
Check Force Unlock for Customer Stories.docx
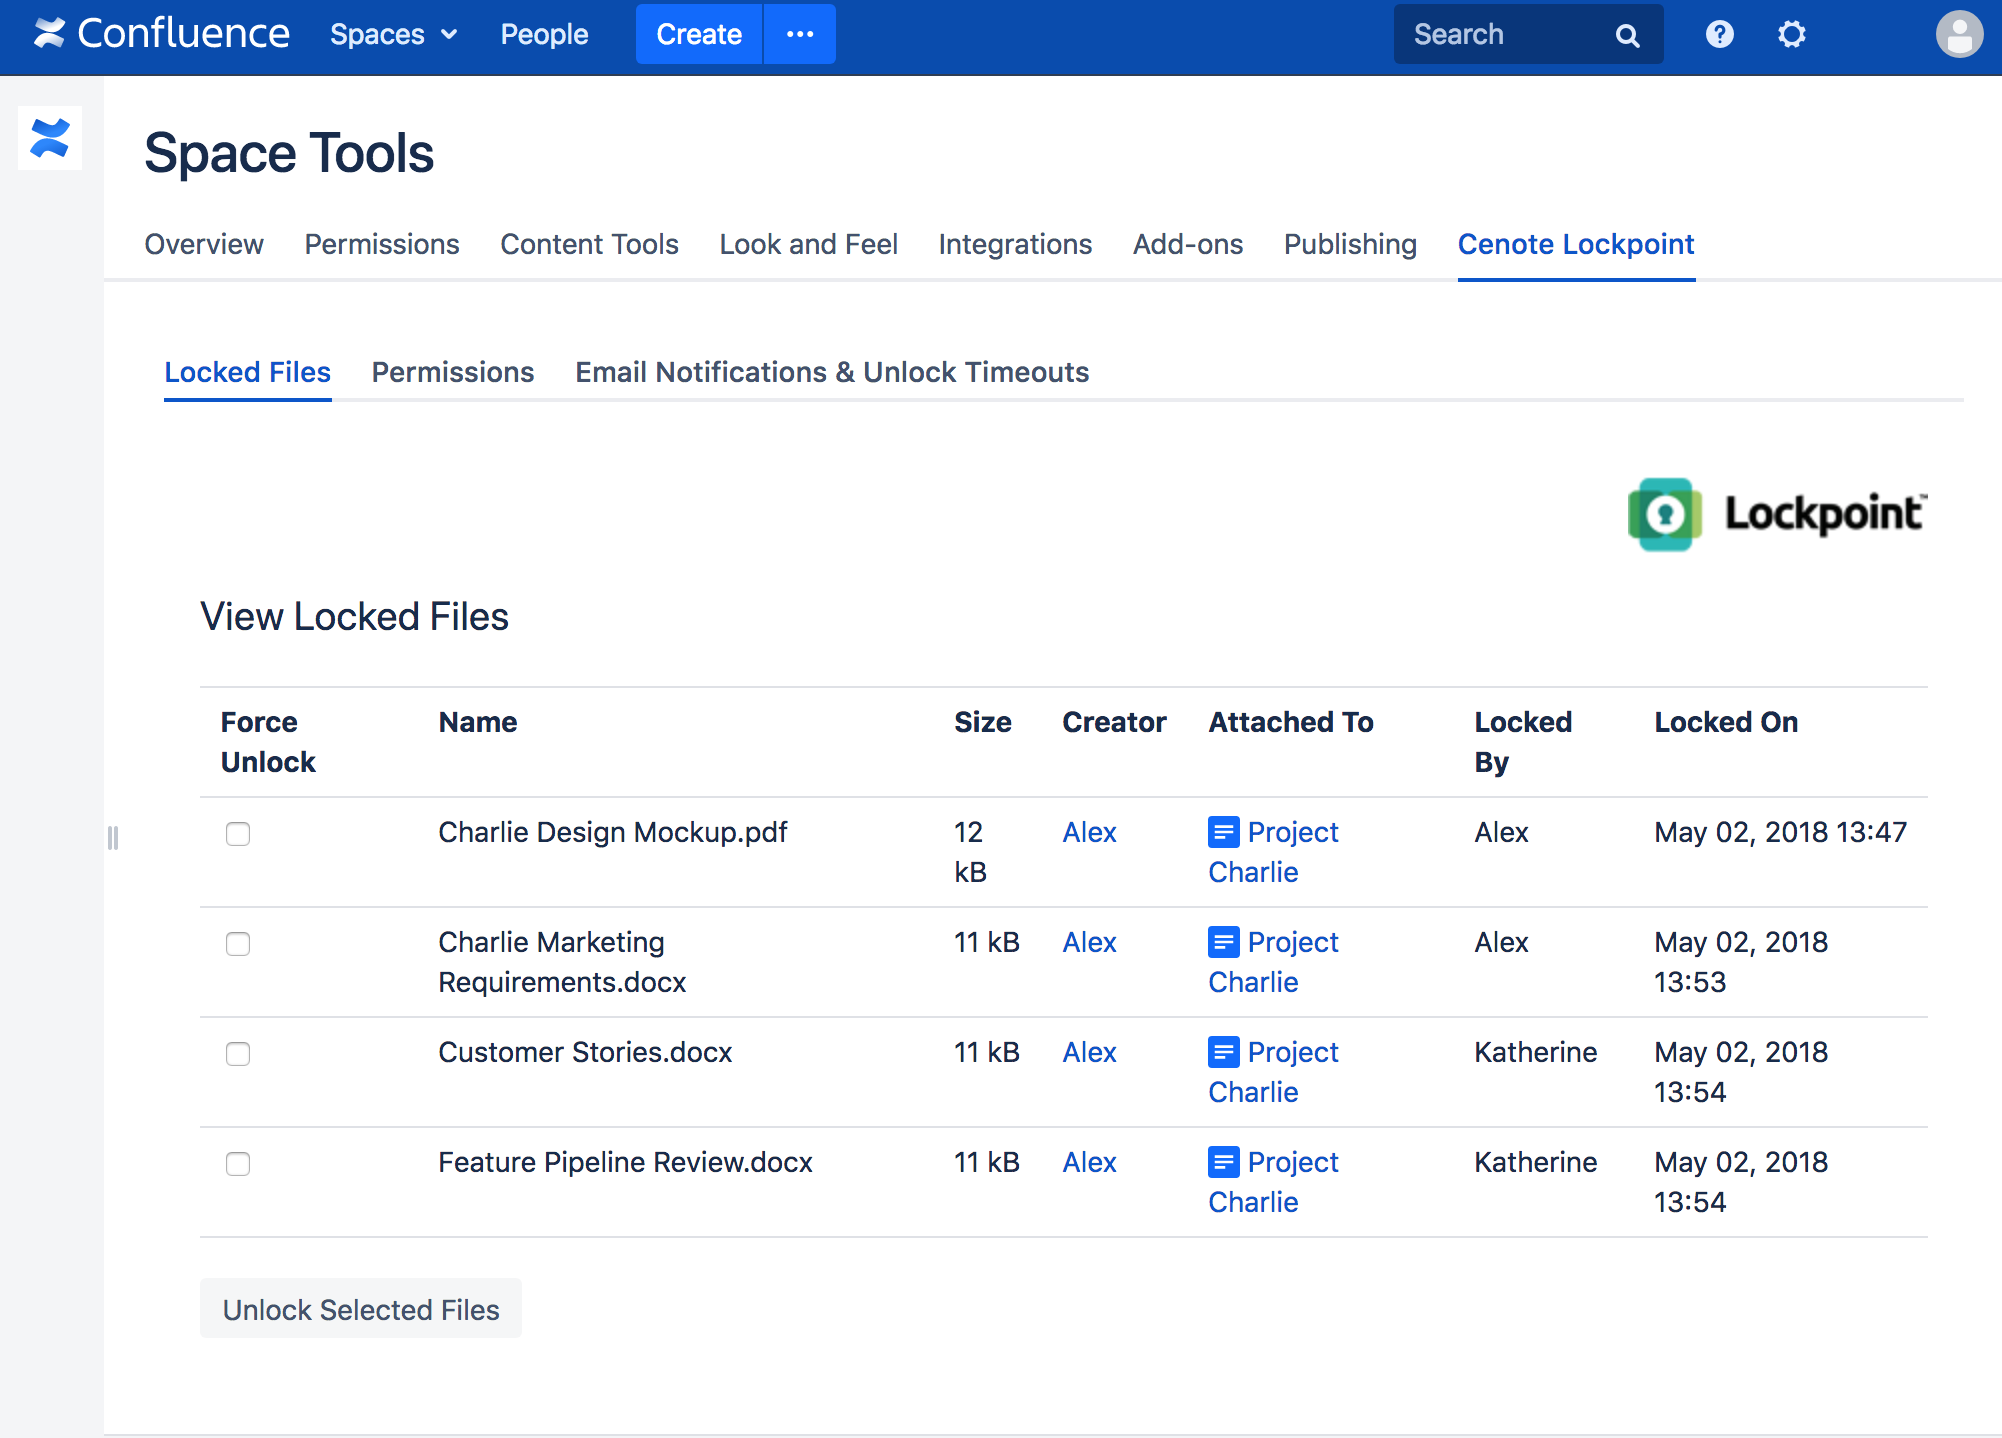(x=238, y=1054)
